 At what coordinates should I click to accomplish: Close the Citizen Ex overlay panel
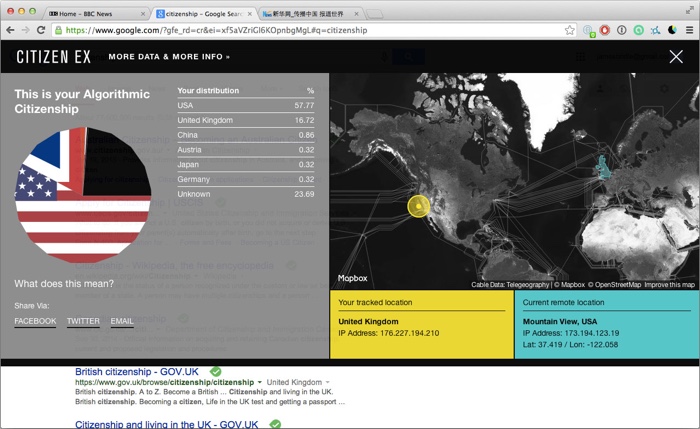(676, 57)
